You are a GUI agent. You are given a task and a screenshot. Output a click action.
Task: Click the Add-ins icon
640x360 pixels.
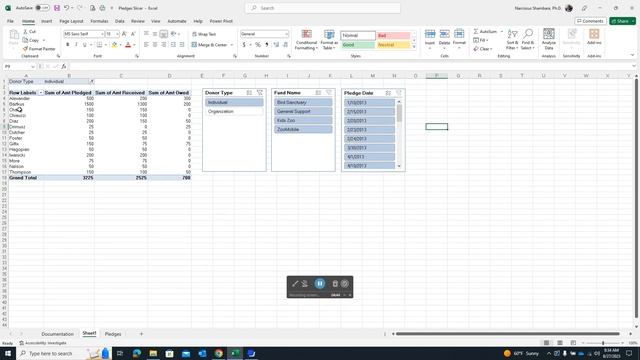pyautogui.click(x=594, y=34)
